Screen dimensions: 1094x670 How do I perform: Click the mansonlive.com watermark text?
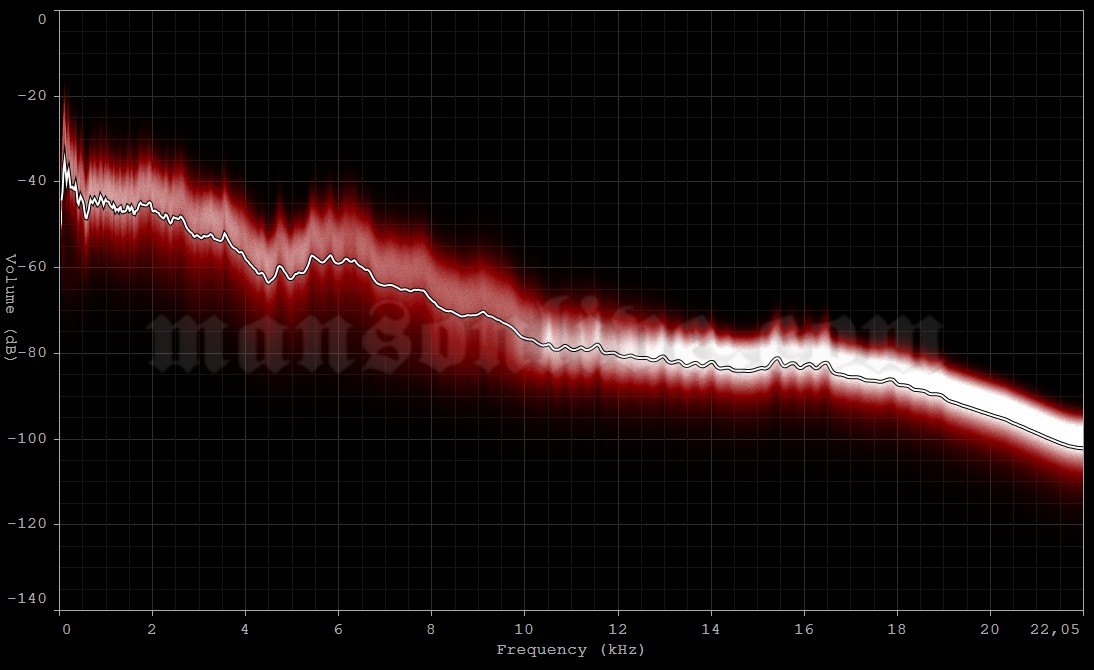tap(545, 338)
